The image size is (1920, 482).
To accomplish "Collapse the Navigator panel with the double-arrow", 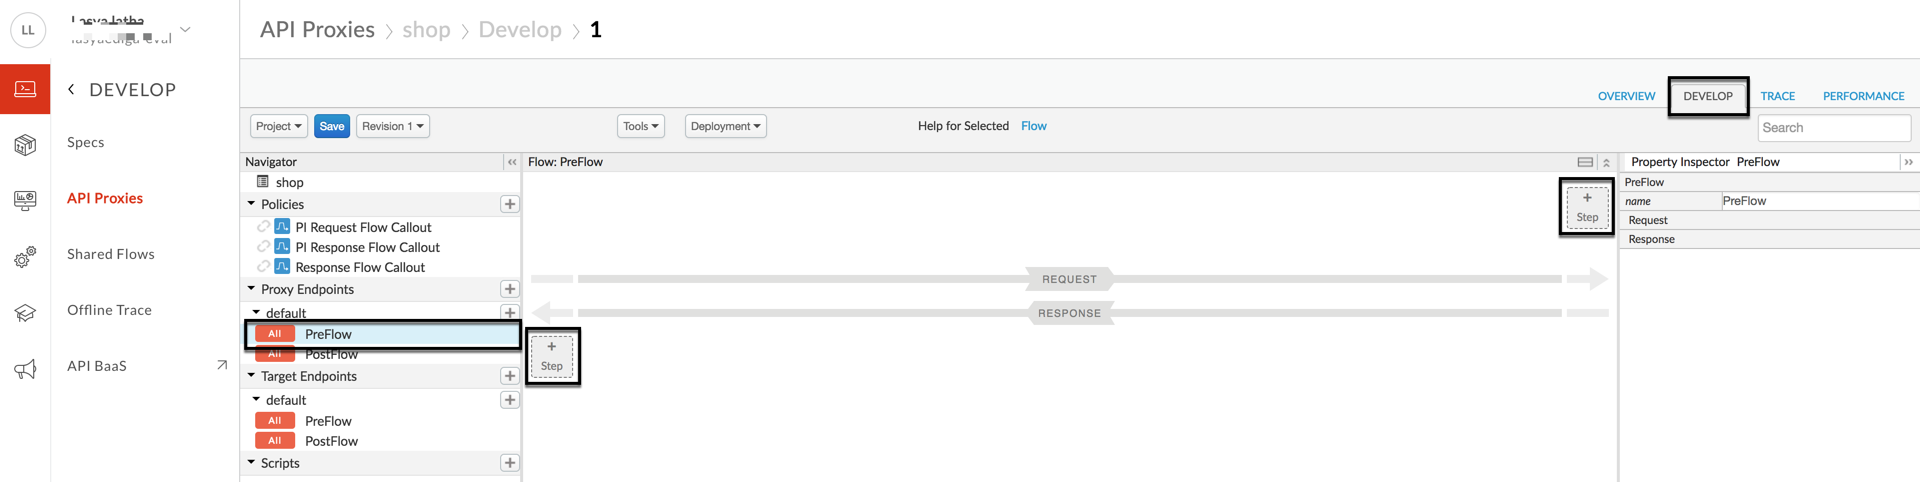I will 512,162.
